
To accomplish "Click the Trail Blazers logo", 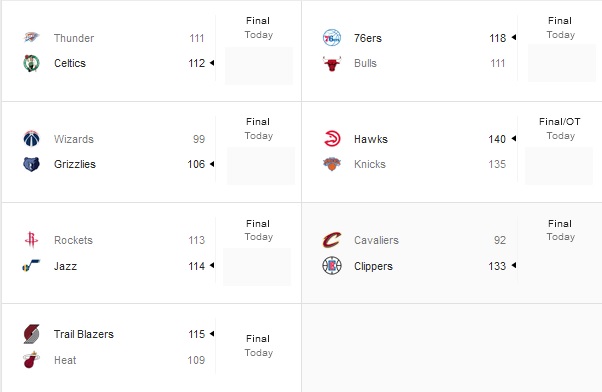I will pyautogui.click(x=31, y=334).
